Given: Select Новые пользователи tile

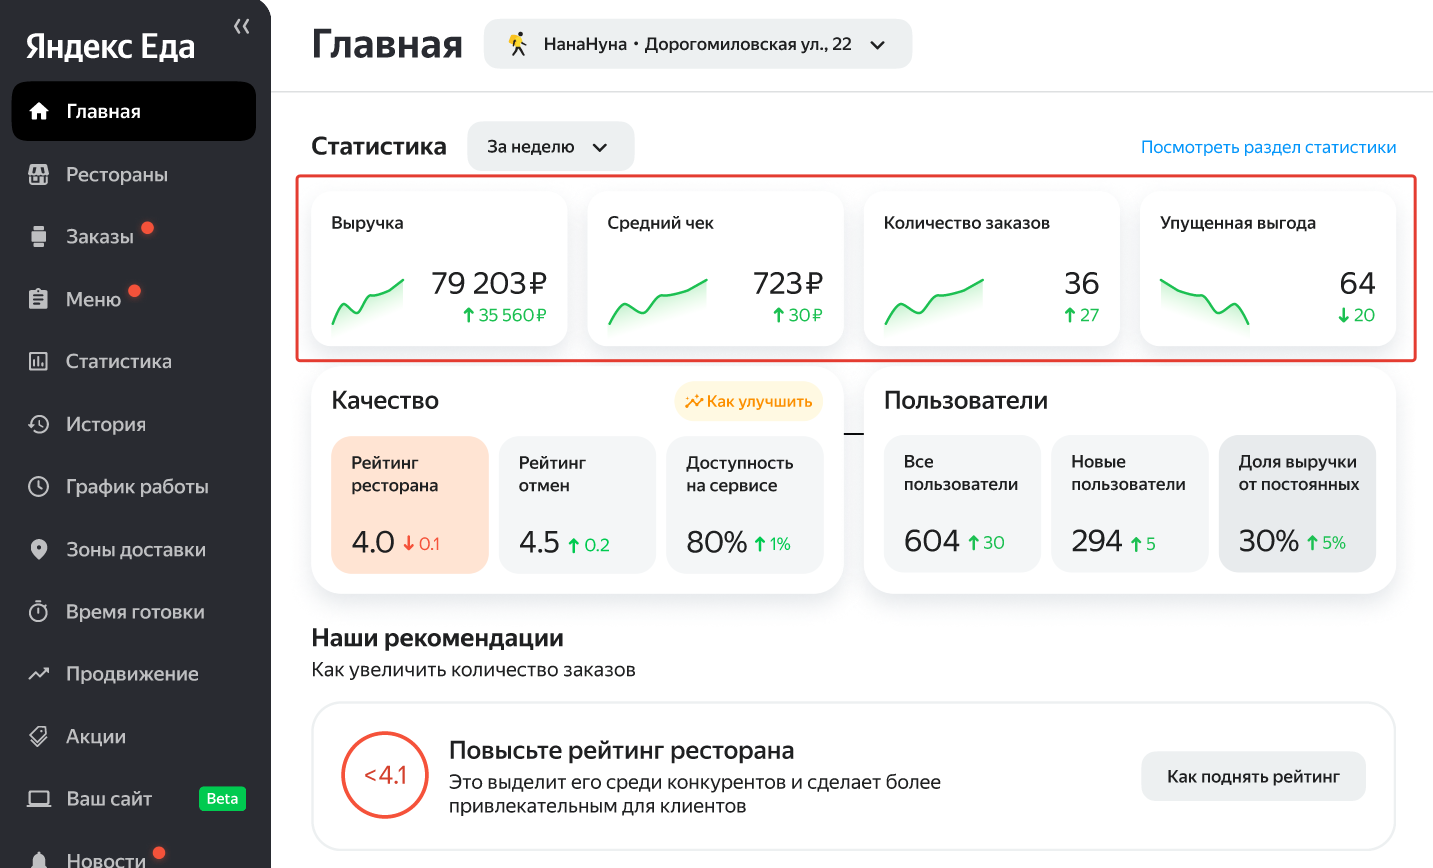Looking at the screenshot, I should (1130, 503).
